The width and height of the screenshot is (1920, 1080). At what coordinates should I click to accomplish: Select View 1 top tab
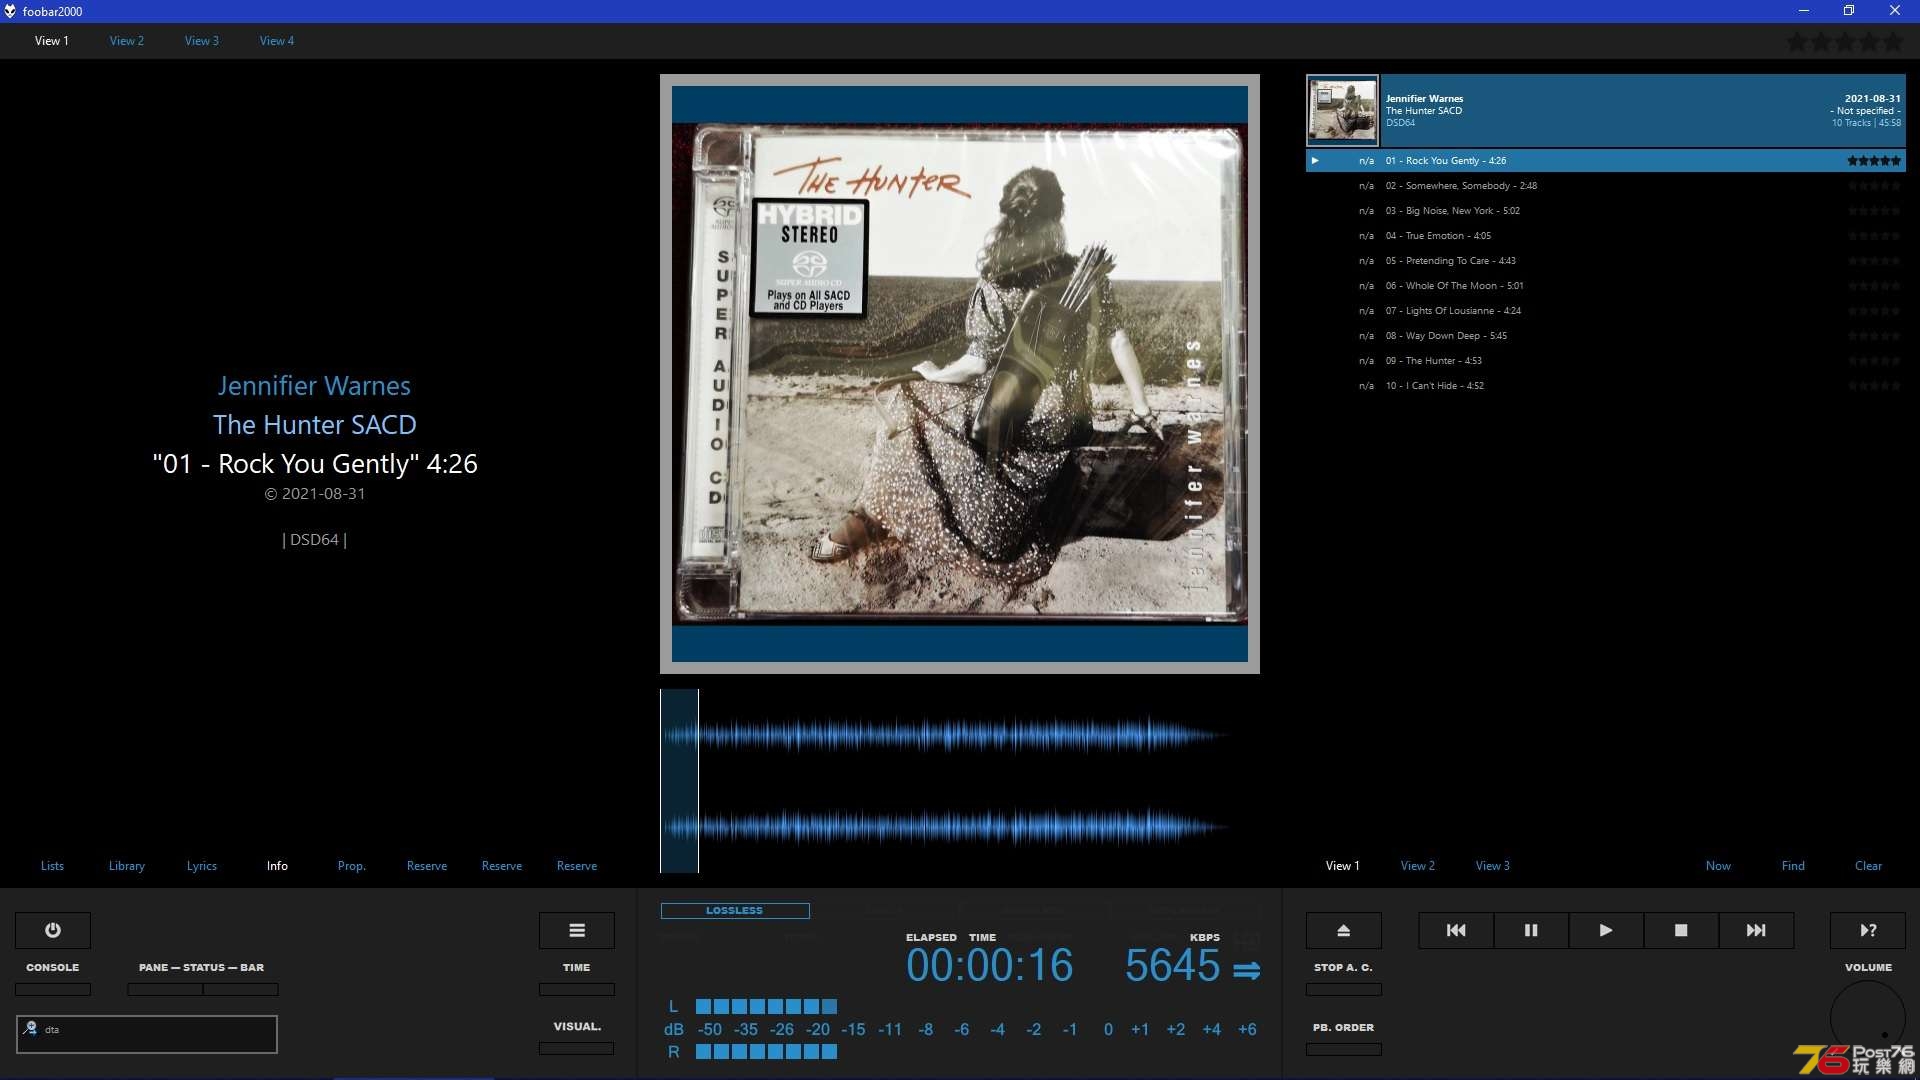click(x=52, y=41)
